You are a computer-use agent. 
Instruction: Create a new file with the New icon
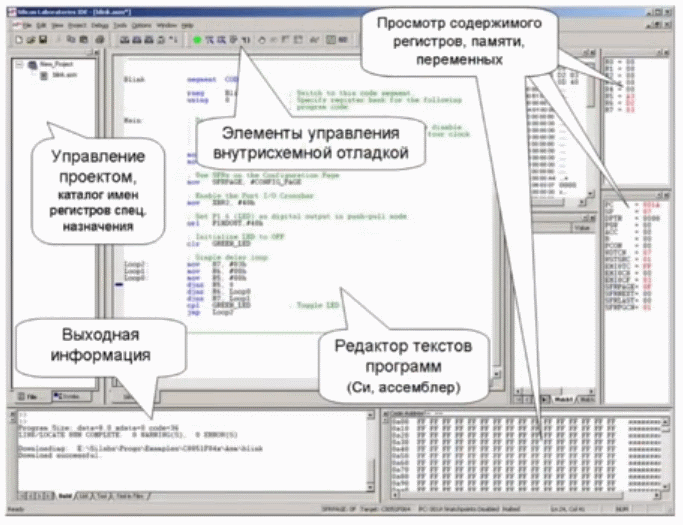click(x=19, y=40)
